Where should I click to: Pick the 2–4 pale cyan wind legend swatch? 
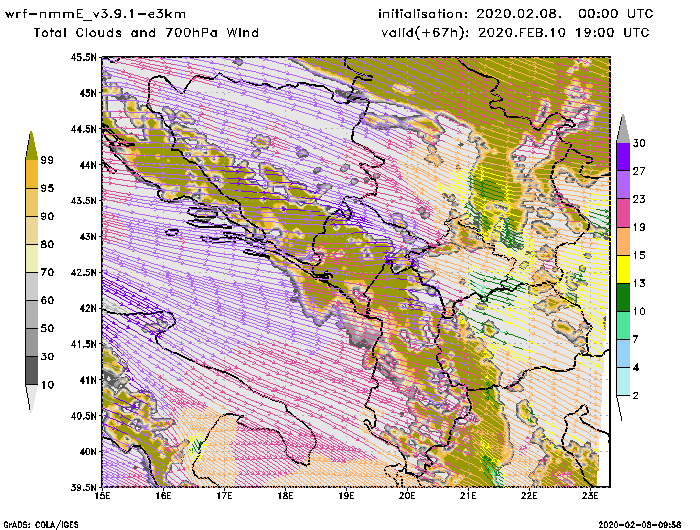(623, 382)
